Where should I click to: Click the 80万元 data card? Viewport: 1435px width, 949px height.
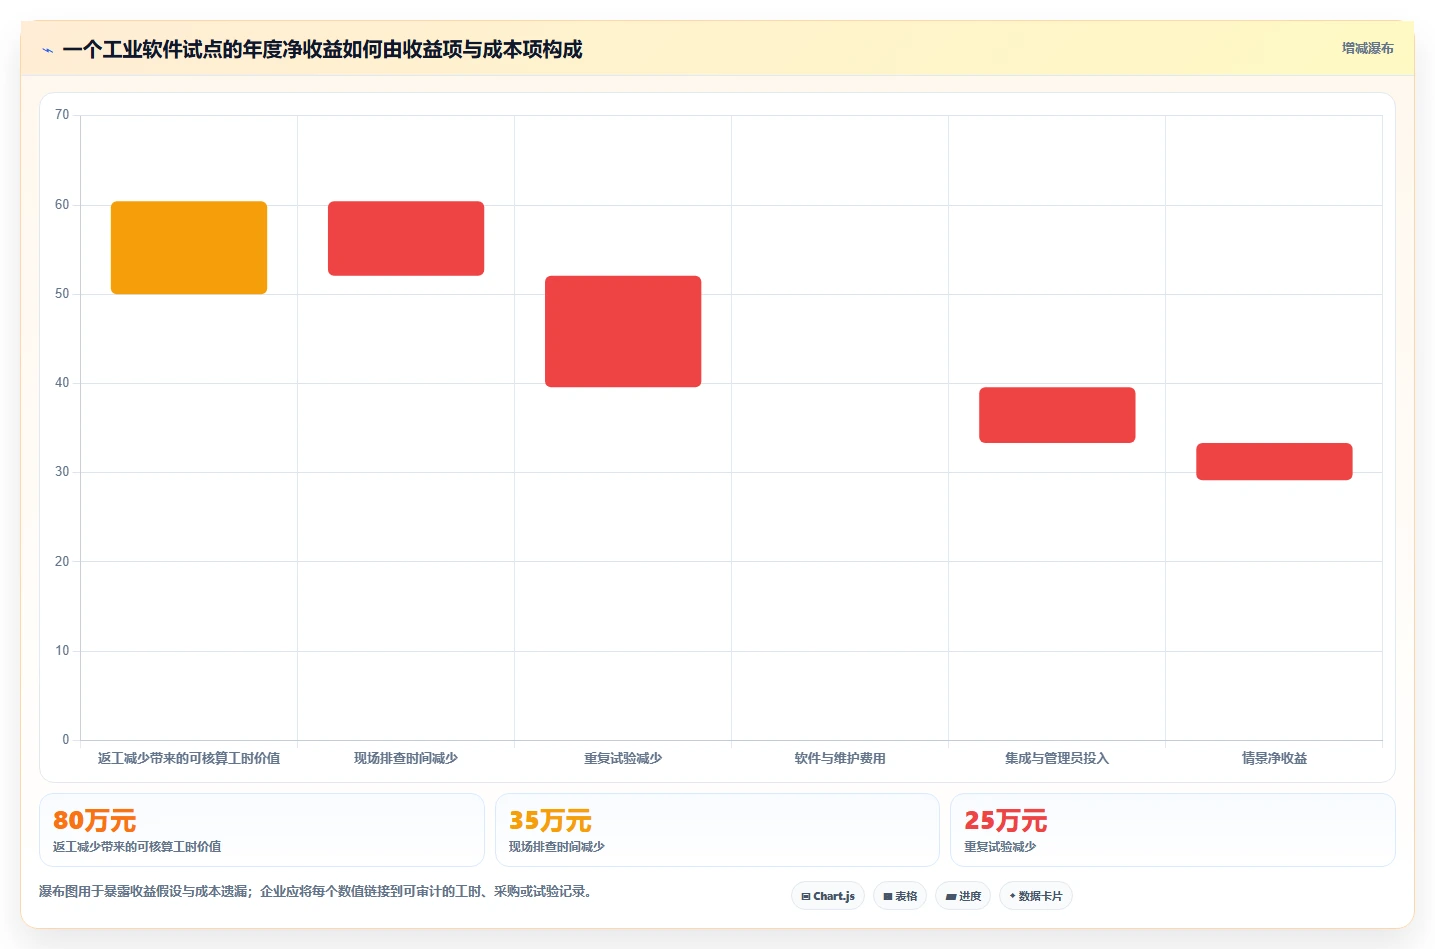click(262, 830)
